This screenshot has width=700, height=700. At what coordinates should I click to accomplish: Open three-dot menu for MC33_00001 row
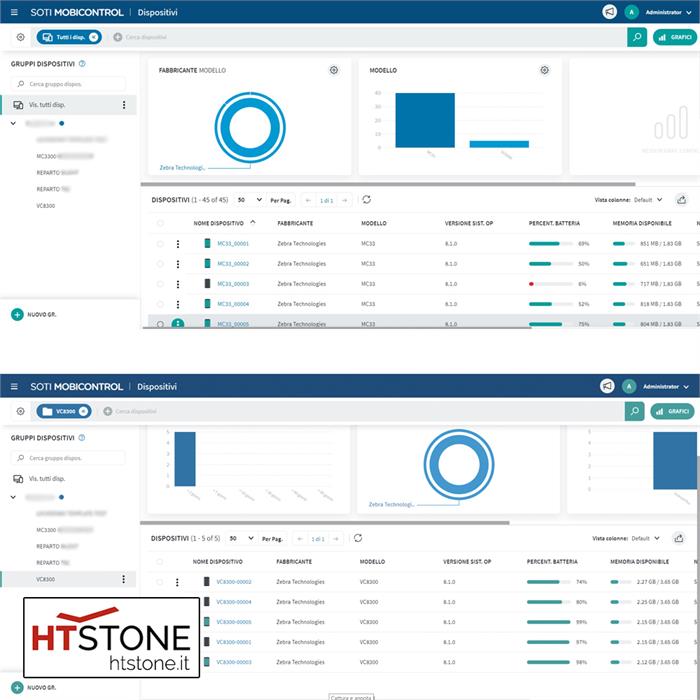(178, 244)
